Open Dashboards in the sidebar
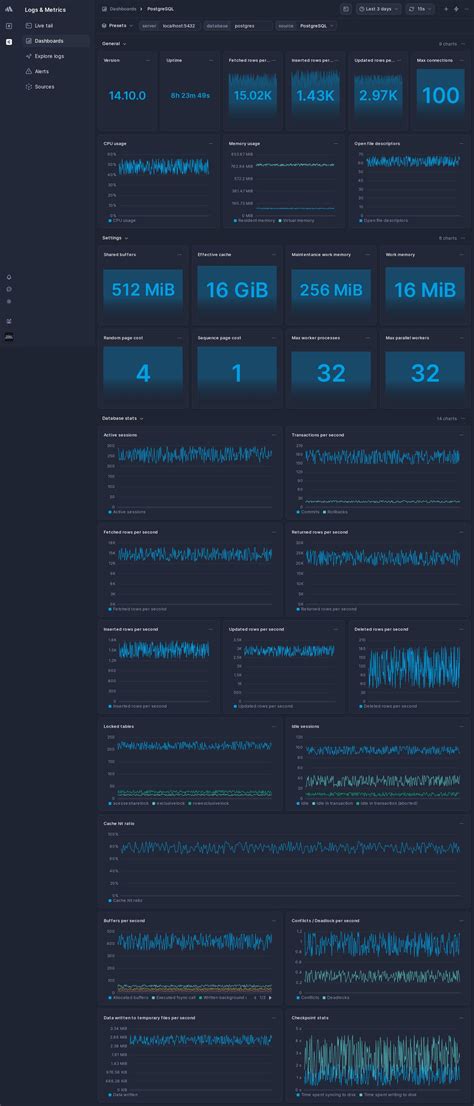The width and height of the screenshot is (474, 1106). (48, 41)
